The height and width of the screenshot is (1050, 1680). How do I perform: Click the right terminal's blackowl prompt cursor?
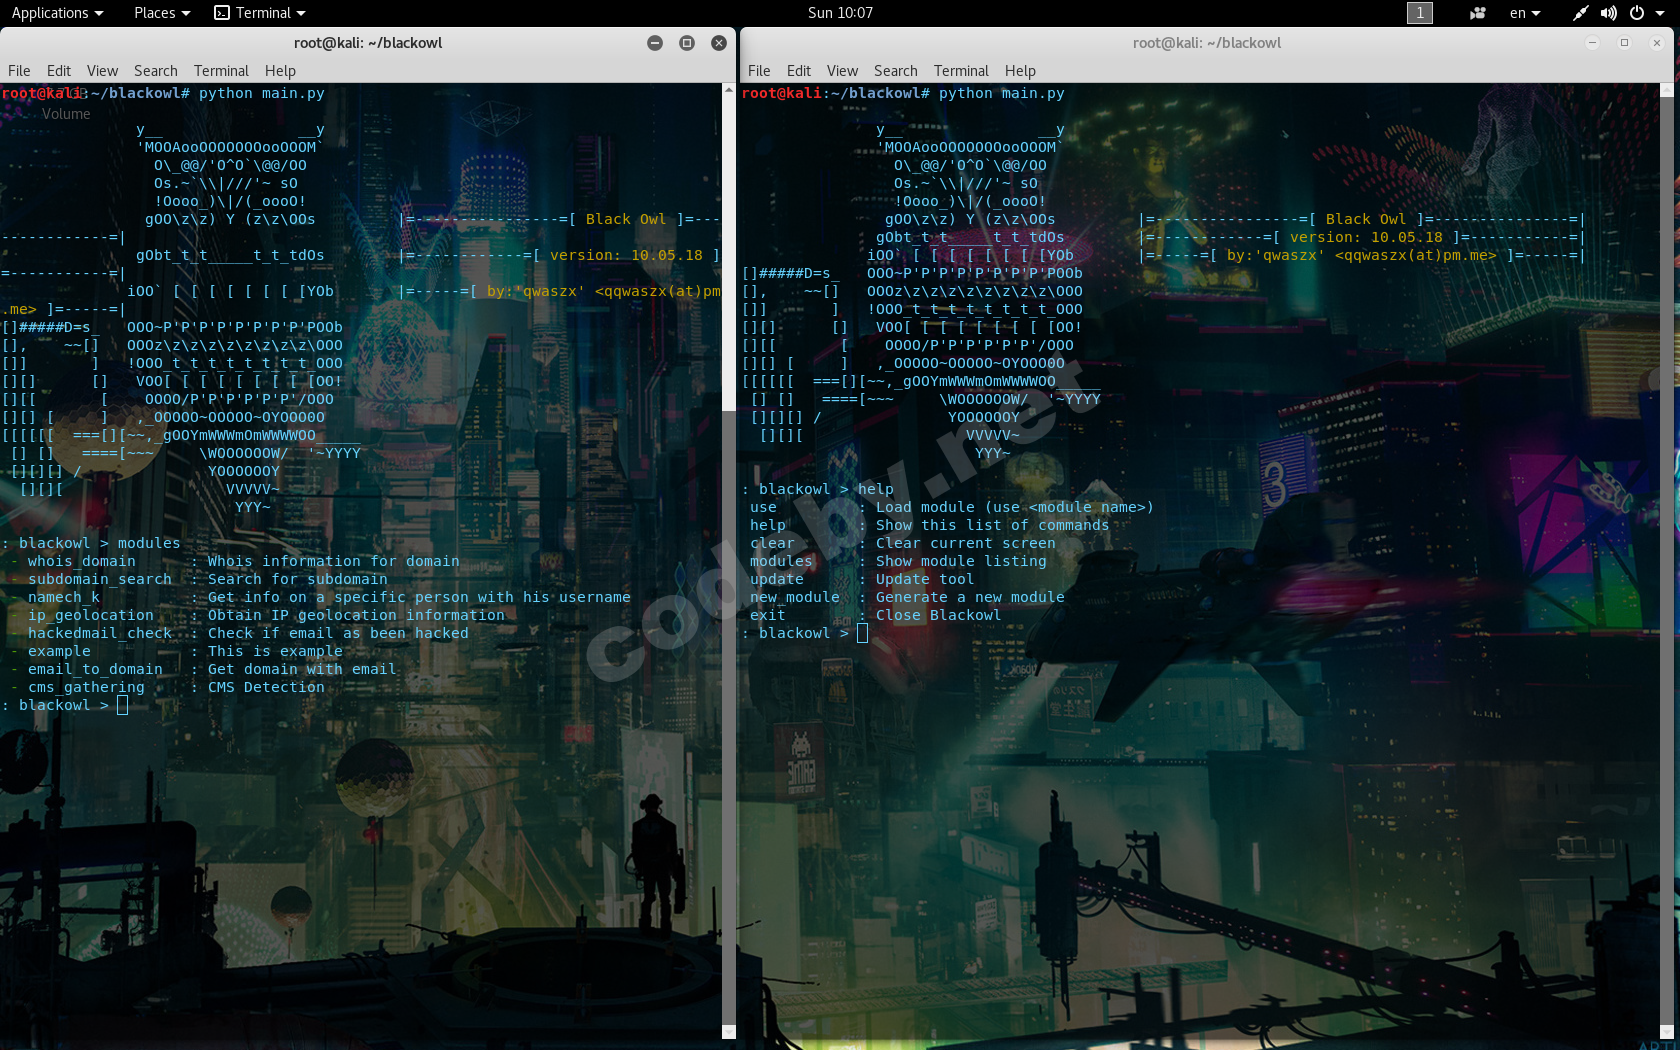tap(862, 634)
